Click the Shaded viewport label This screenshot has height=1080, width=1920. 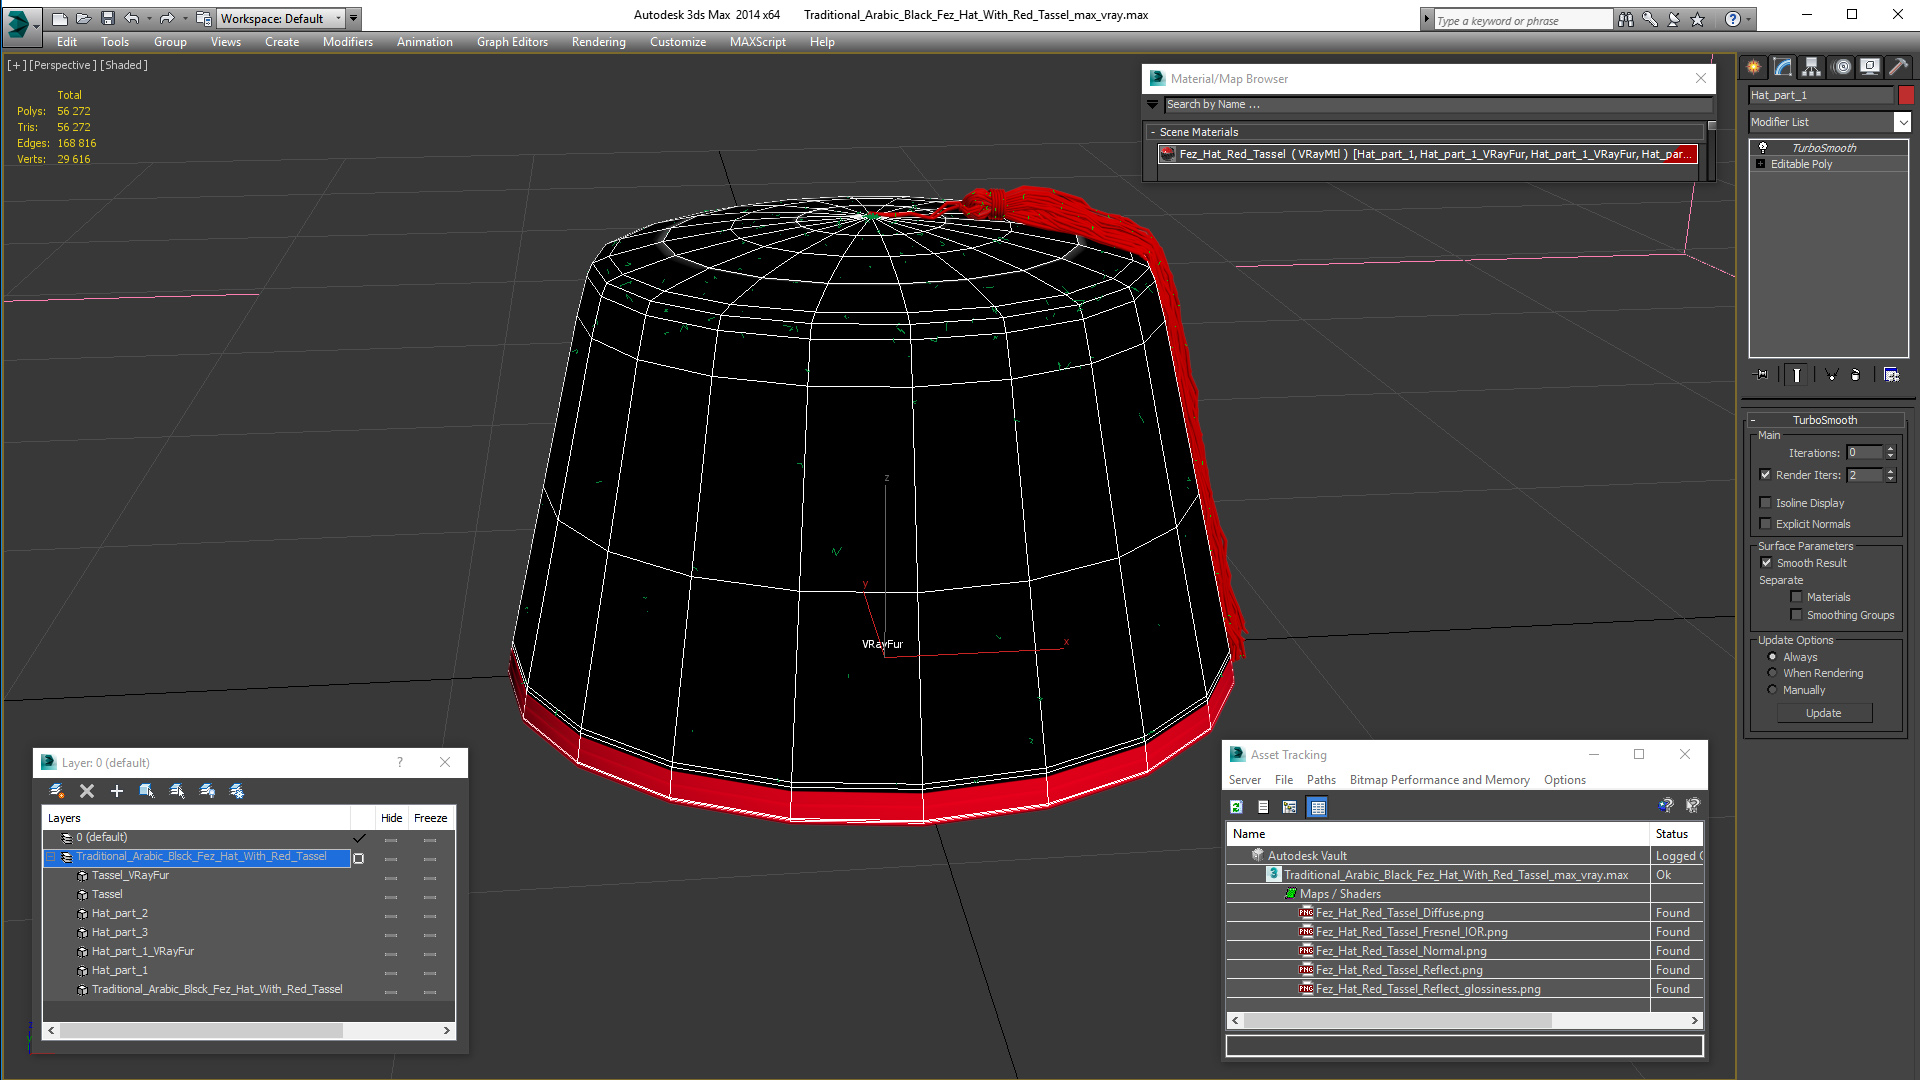[x=124, y=65]
